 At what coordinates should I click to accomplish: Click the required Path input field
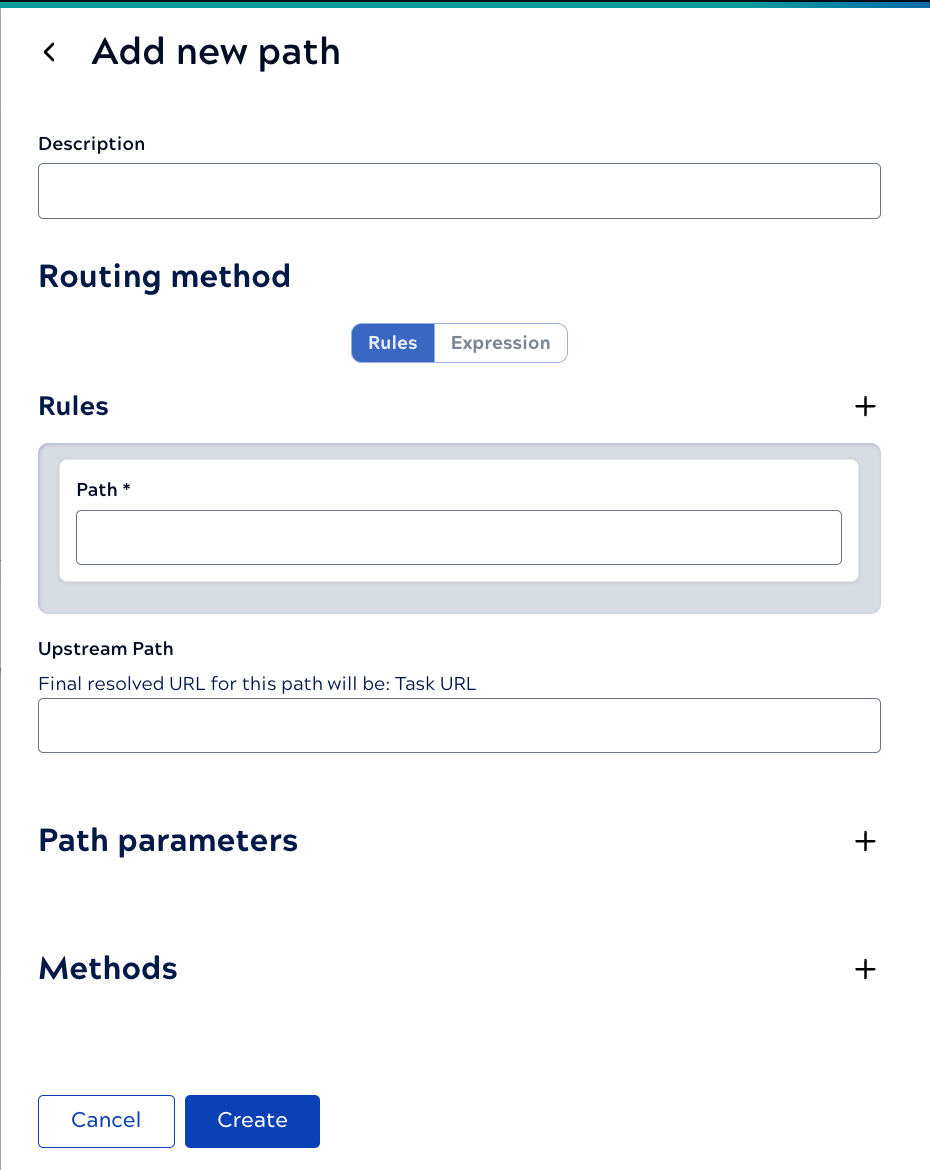click(459, 537)
